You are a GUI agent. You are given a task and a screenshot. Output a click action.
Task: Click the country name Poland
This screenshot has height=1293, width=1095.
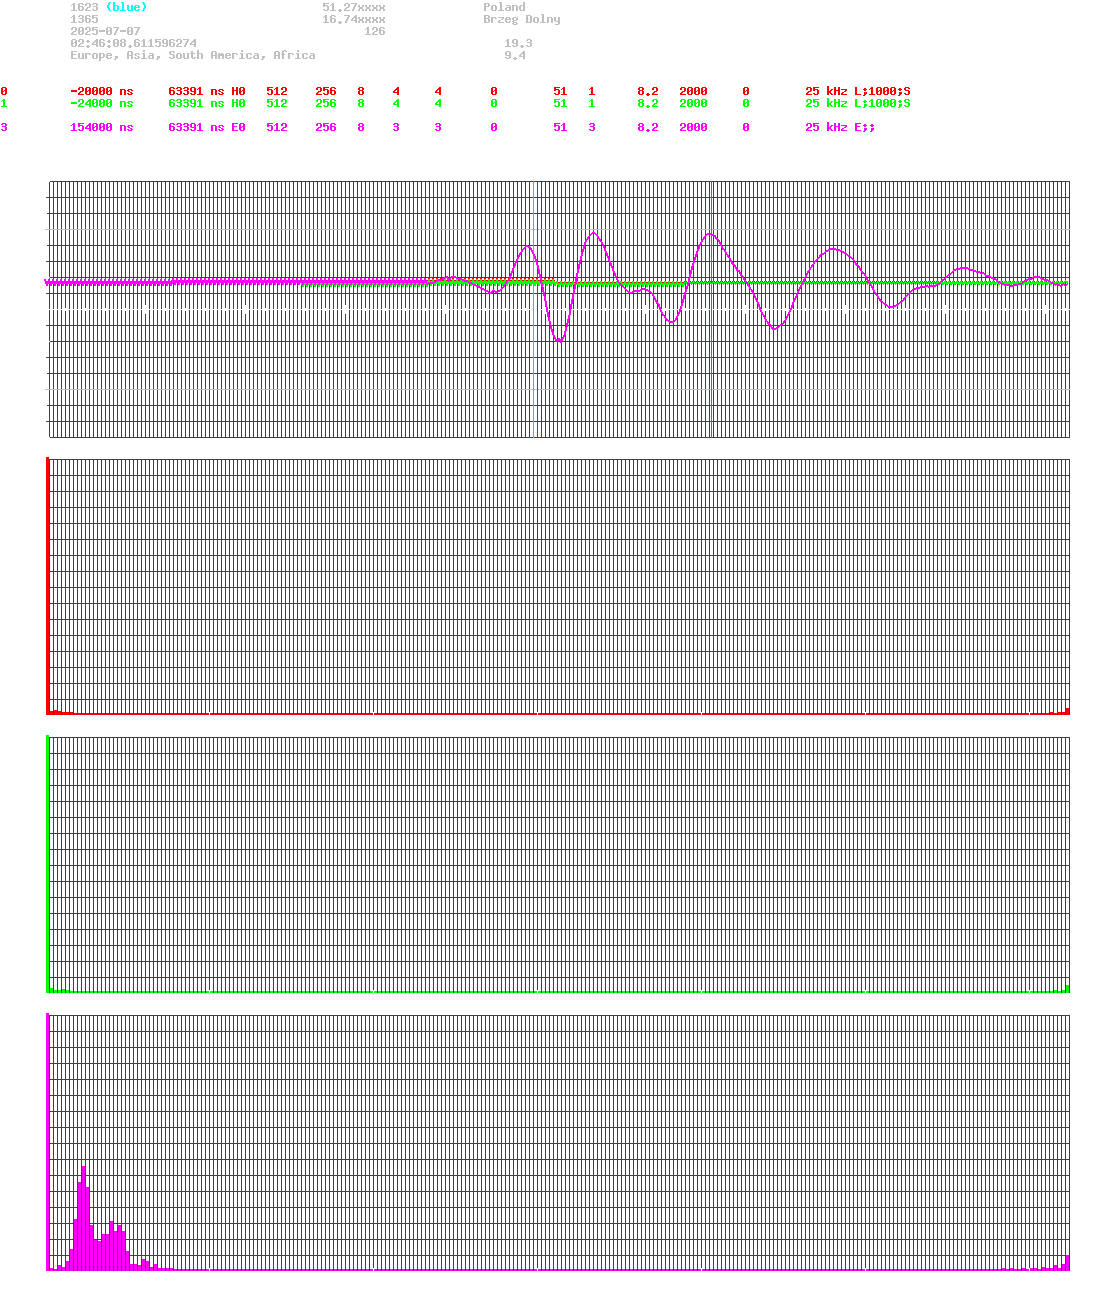(x=504, y=7)
